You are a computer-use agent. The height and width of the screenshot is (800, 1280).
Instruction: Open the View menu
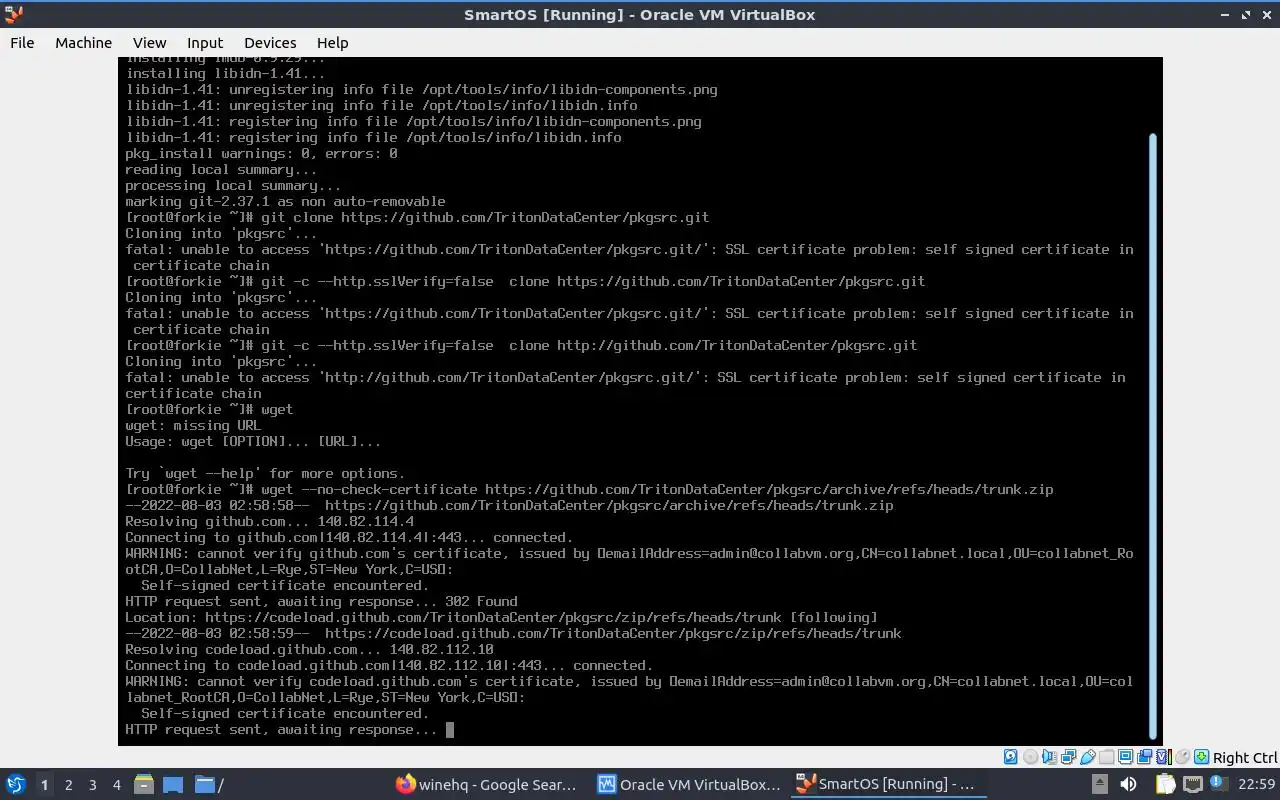149,43
